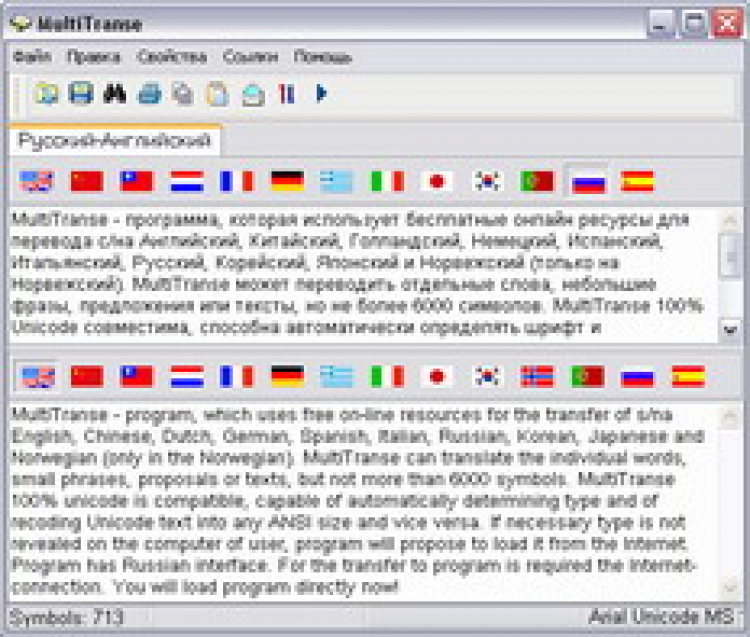Image resolution: width=750 pixels, height=637 pixels.
Task: Choose Netherlands flag in source language row
Action: tap(187, 181)
